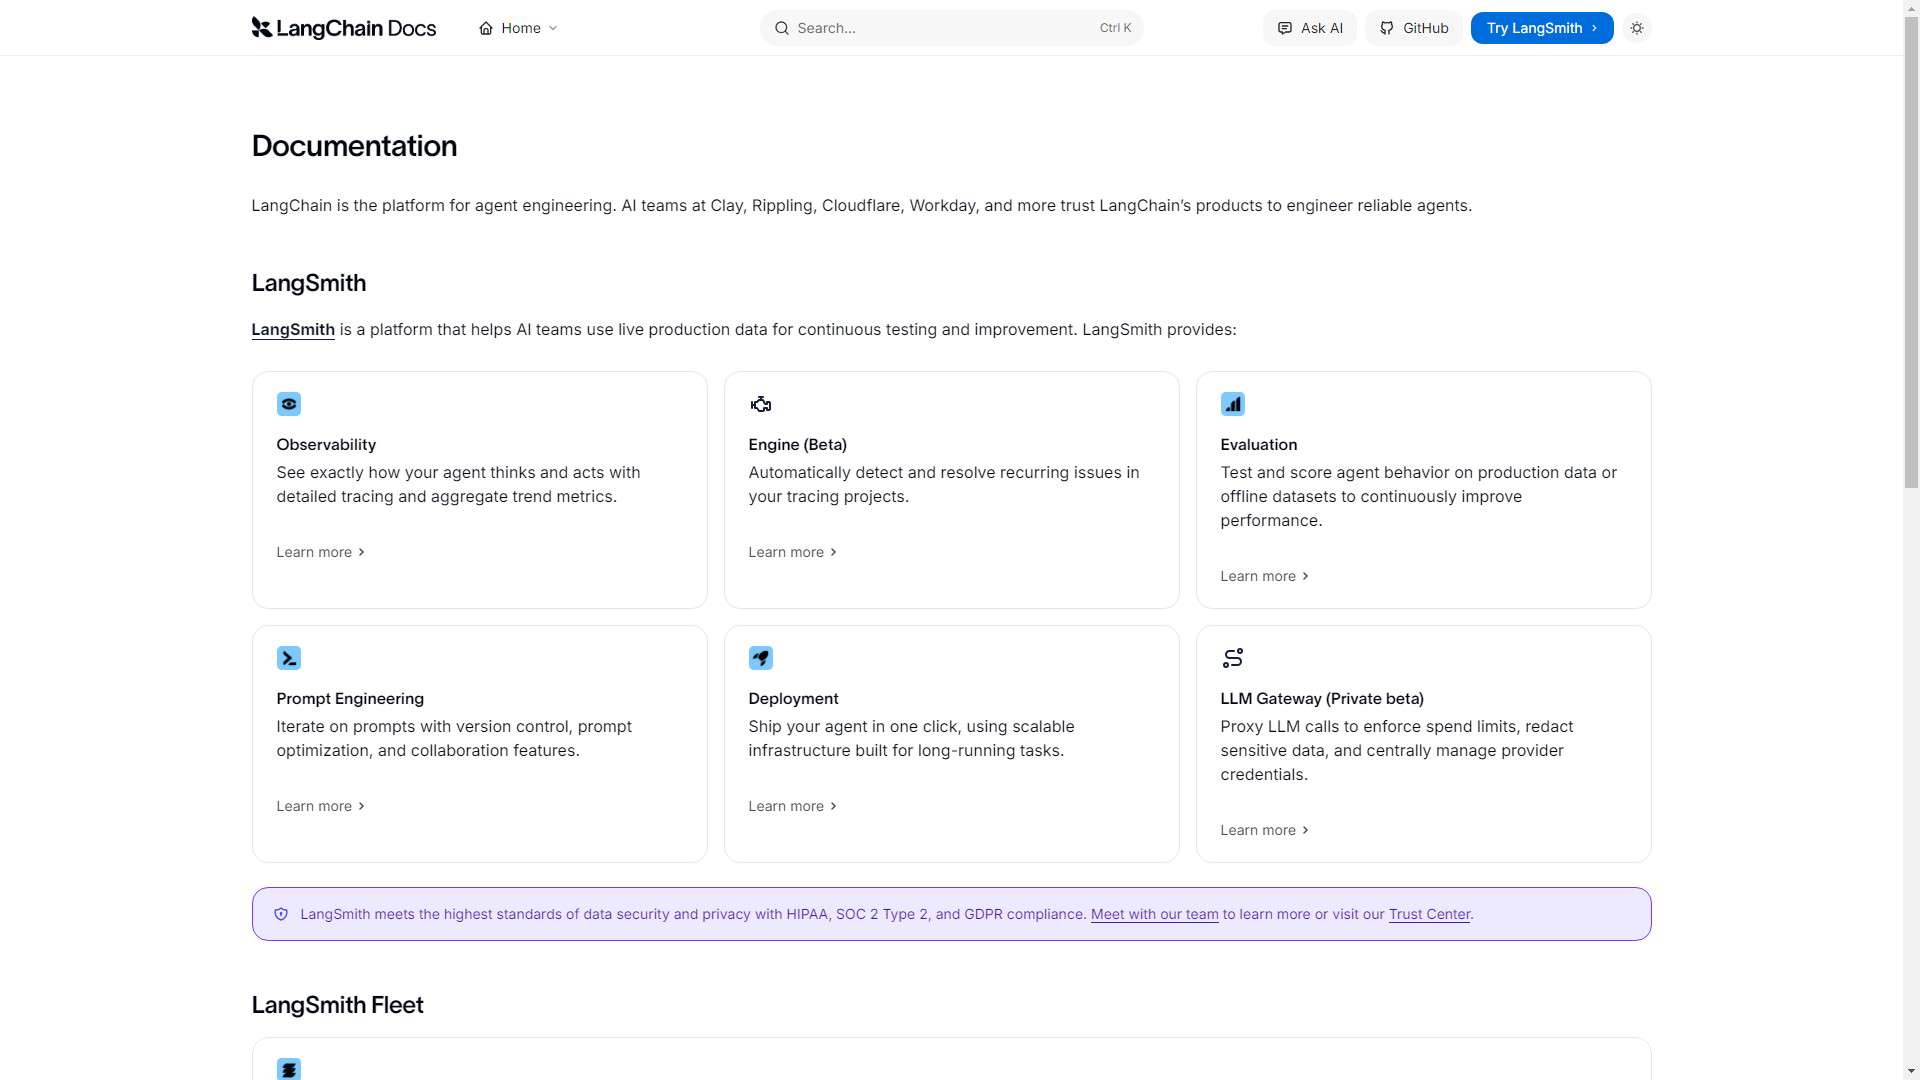The image size is (1920, 1080).
Task: Click Learn more under Observability
Action: point(321,552)
